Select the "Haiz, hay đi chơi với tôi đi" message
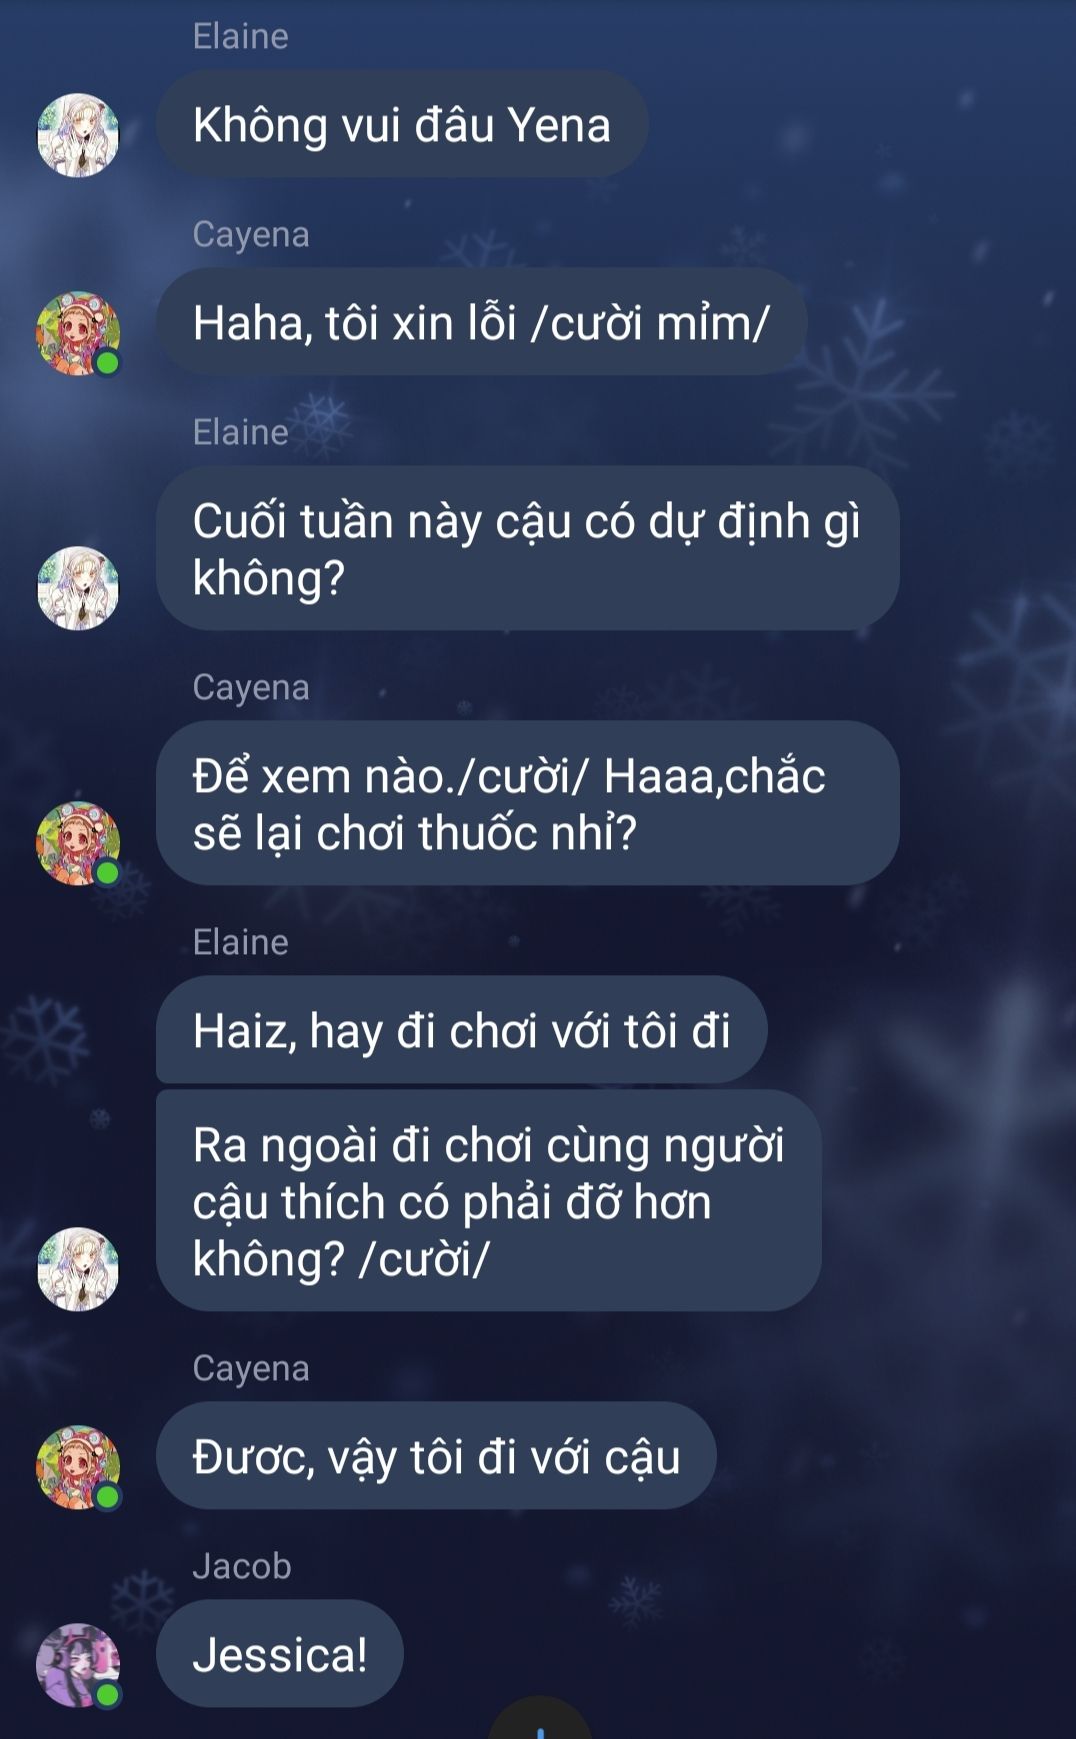 (x=461, y=1030)
